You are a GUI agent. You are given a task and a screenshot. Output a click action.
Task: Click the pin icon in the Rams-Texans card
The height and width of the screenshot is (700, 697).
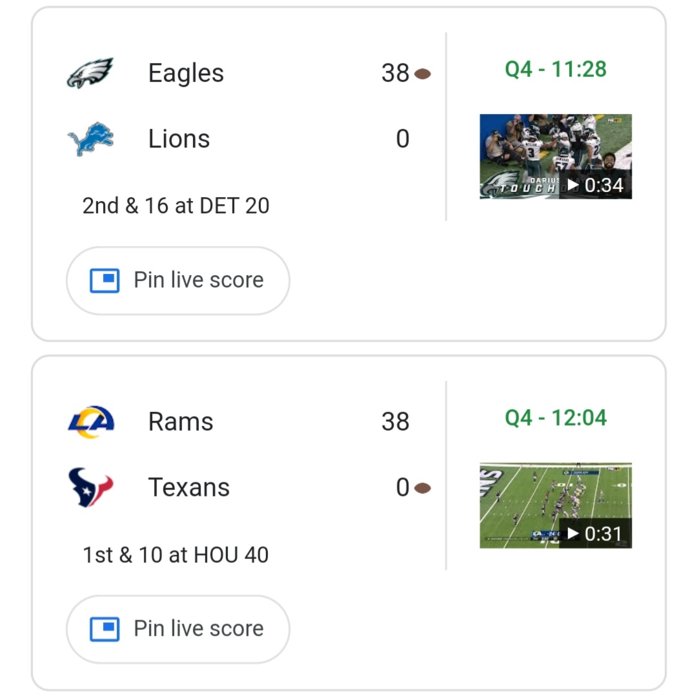[x=105, y=629]
